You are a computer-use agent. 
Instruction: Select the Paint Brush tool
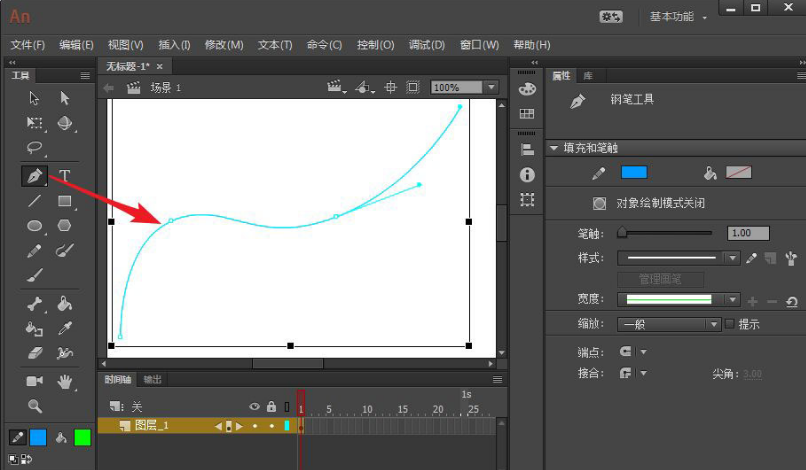tap(64, 251)
